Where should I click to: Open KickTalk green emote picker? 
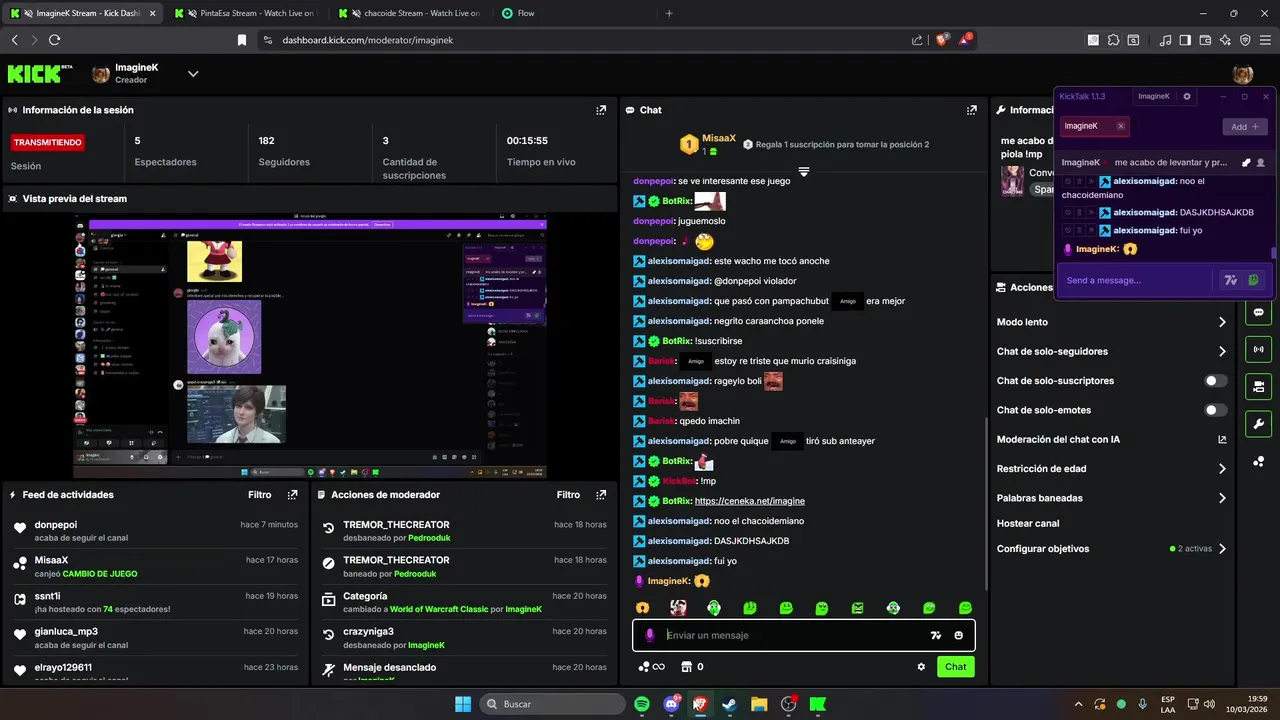pyautogui.click(x=1253, y=280)
